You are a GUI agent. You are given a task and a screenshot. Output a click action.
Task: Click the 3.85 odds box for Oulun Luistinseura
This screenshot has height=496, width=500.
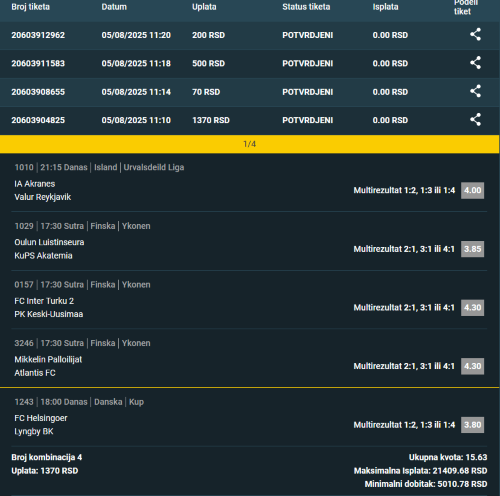472,249
